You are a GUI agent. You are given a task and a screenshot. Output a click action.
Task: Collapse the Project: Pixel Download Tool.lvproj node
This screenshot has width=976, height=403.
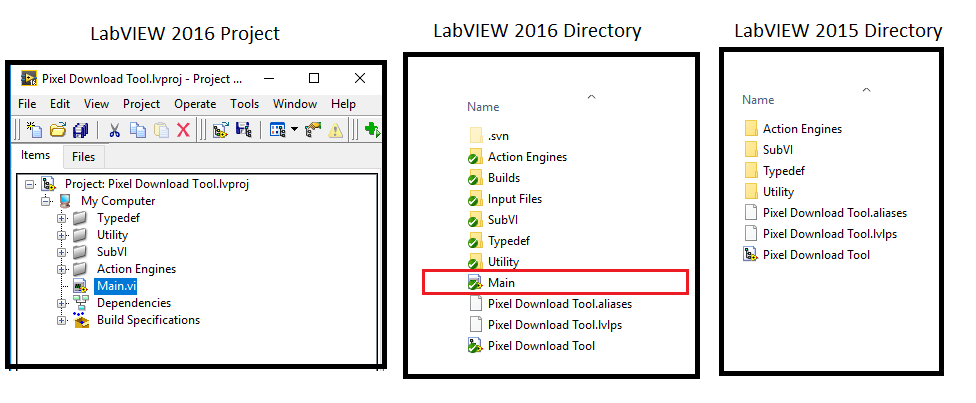29,184
